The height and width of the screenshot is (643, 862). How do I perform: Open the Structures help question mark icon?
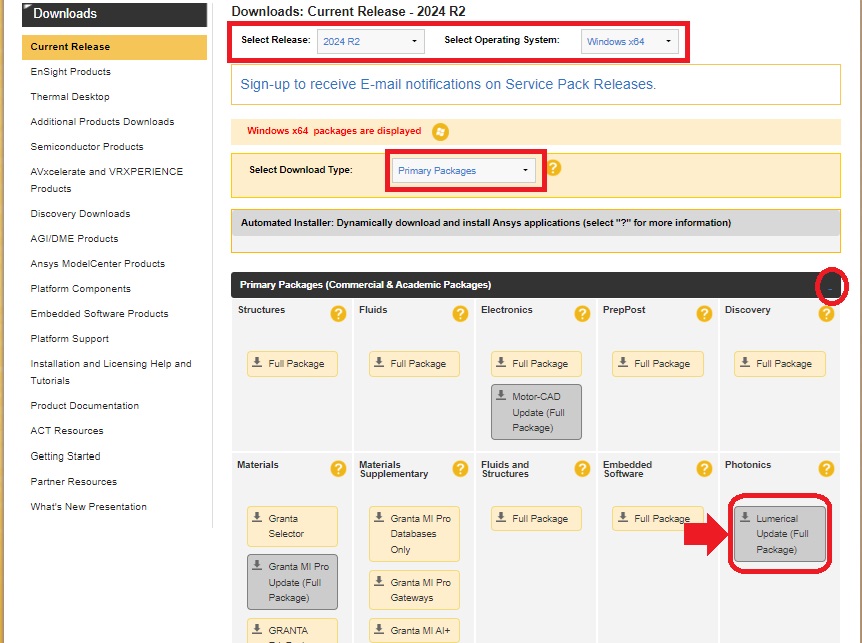coord(338,314)
